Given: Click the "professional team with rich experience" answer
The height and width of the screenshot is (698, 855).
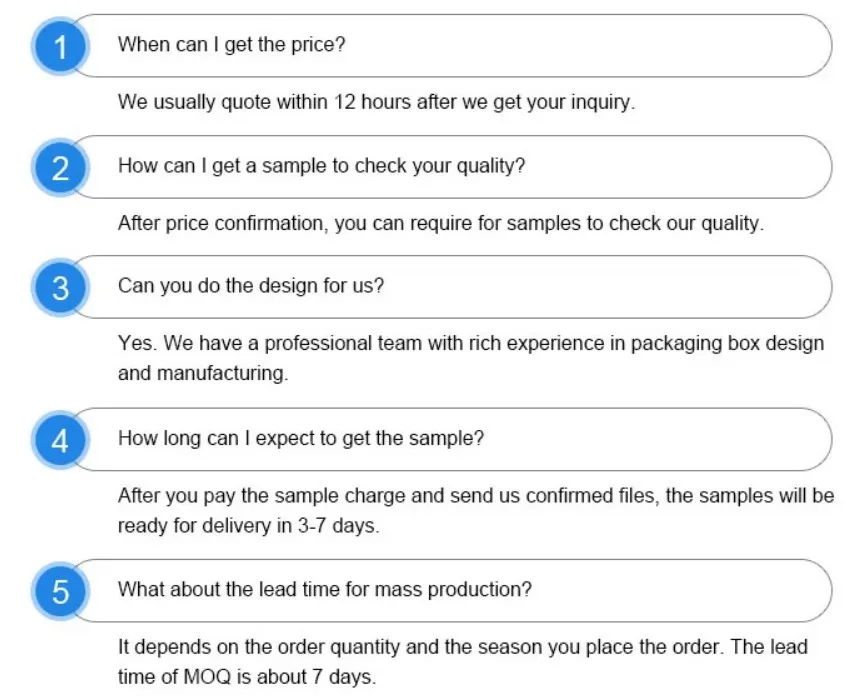Looking at the screenshot, I should (470, 344).
